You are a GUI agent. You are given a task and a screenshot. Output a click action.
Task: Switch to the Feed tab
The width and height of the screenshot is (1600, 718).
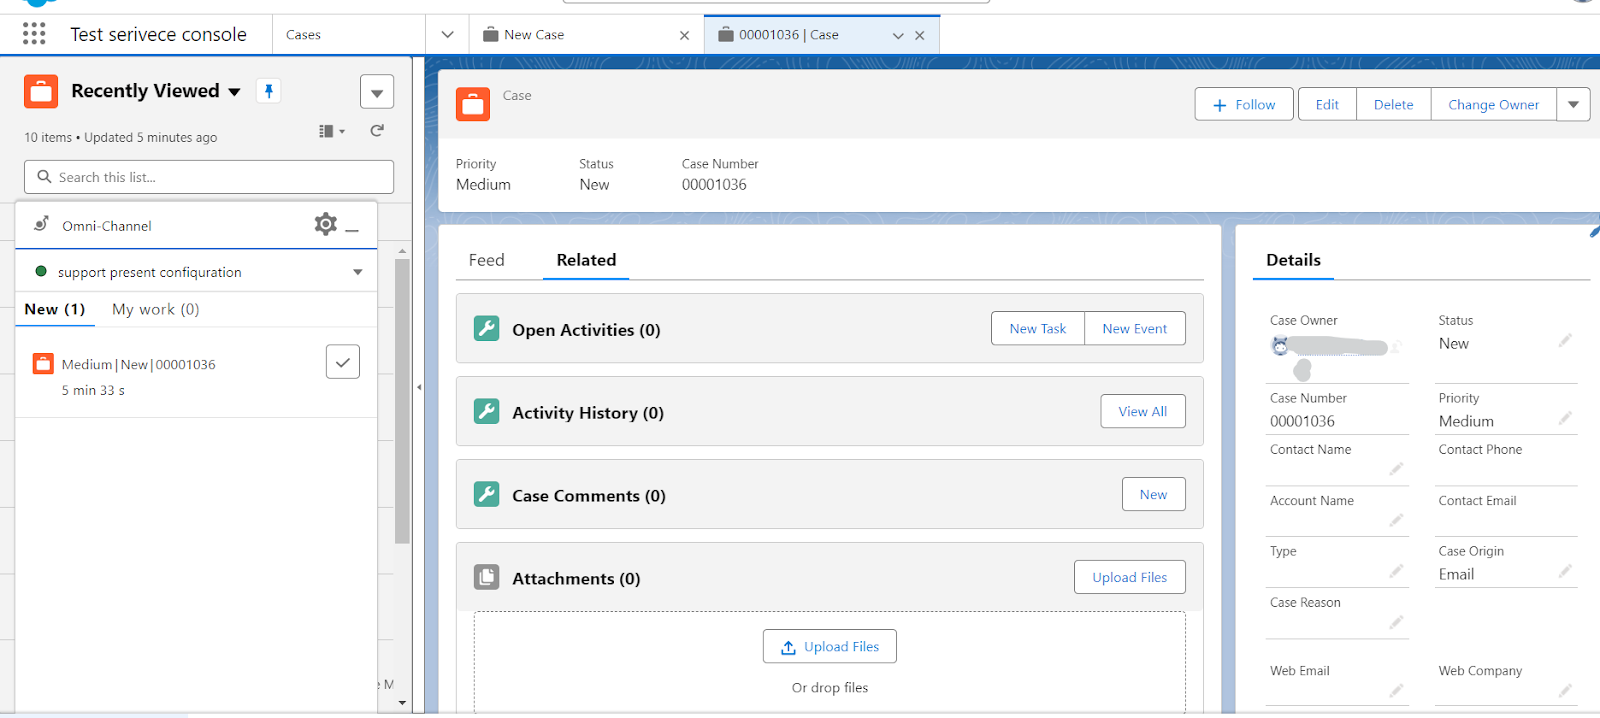tap(486, 260)
